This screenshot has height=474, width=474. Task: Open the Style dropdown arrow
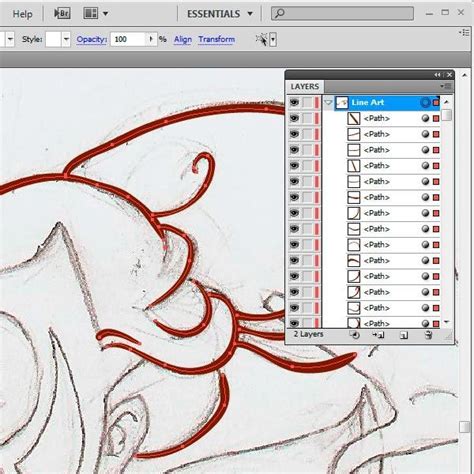[x=66, y=39]
